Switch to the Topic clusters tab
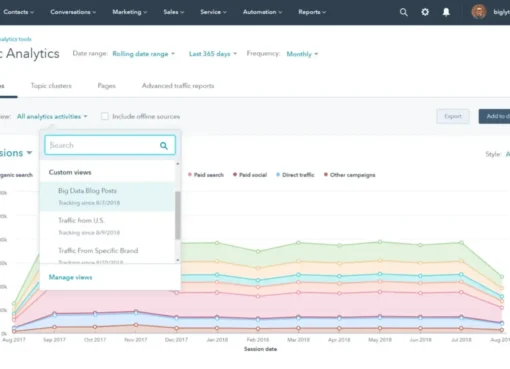This screenshot has height=369, width=510. point(51,86)
